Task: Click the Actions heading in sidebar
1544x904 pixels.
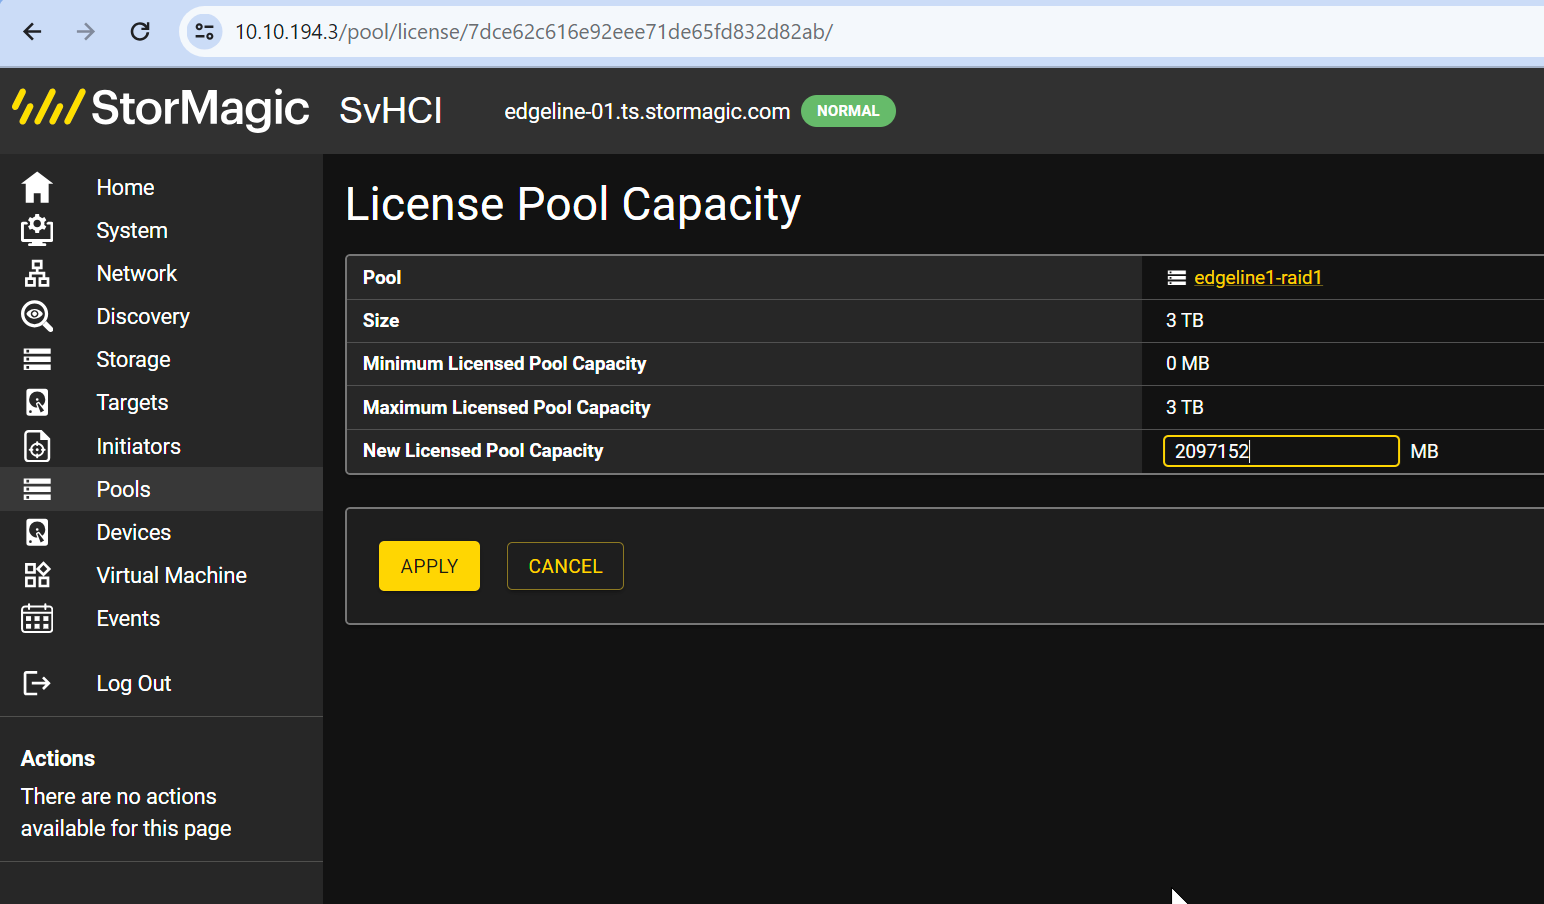Action: tap(58, 758)
